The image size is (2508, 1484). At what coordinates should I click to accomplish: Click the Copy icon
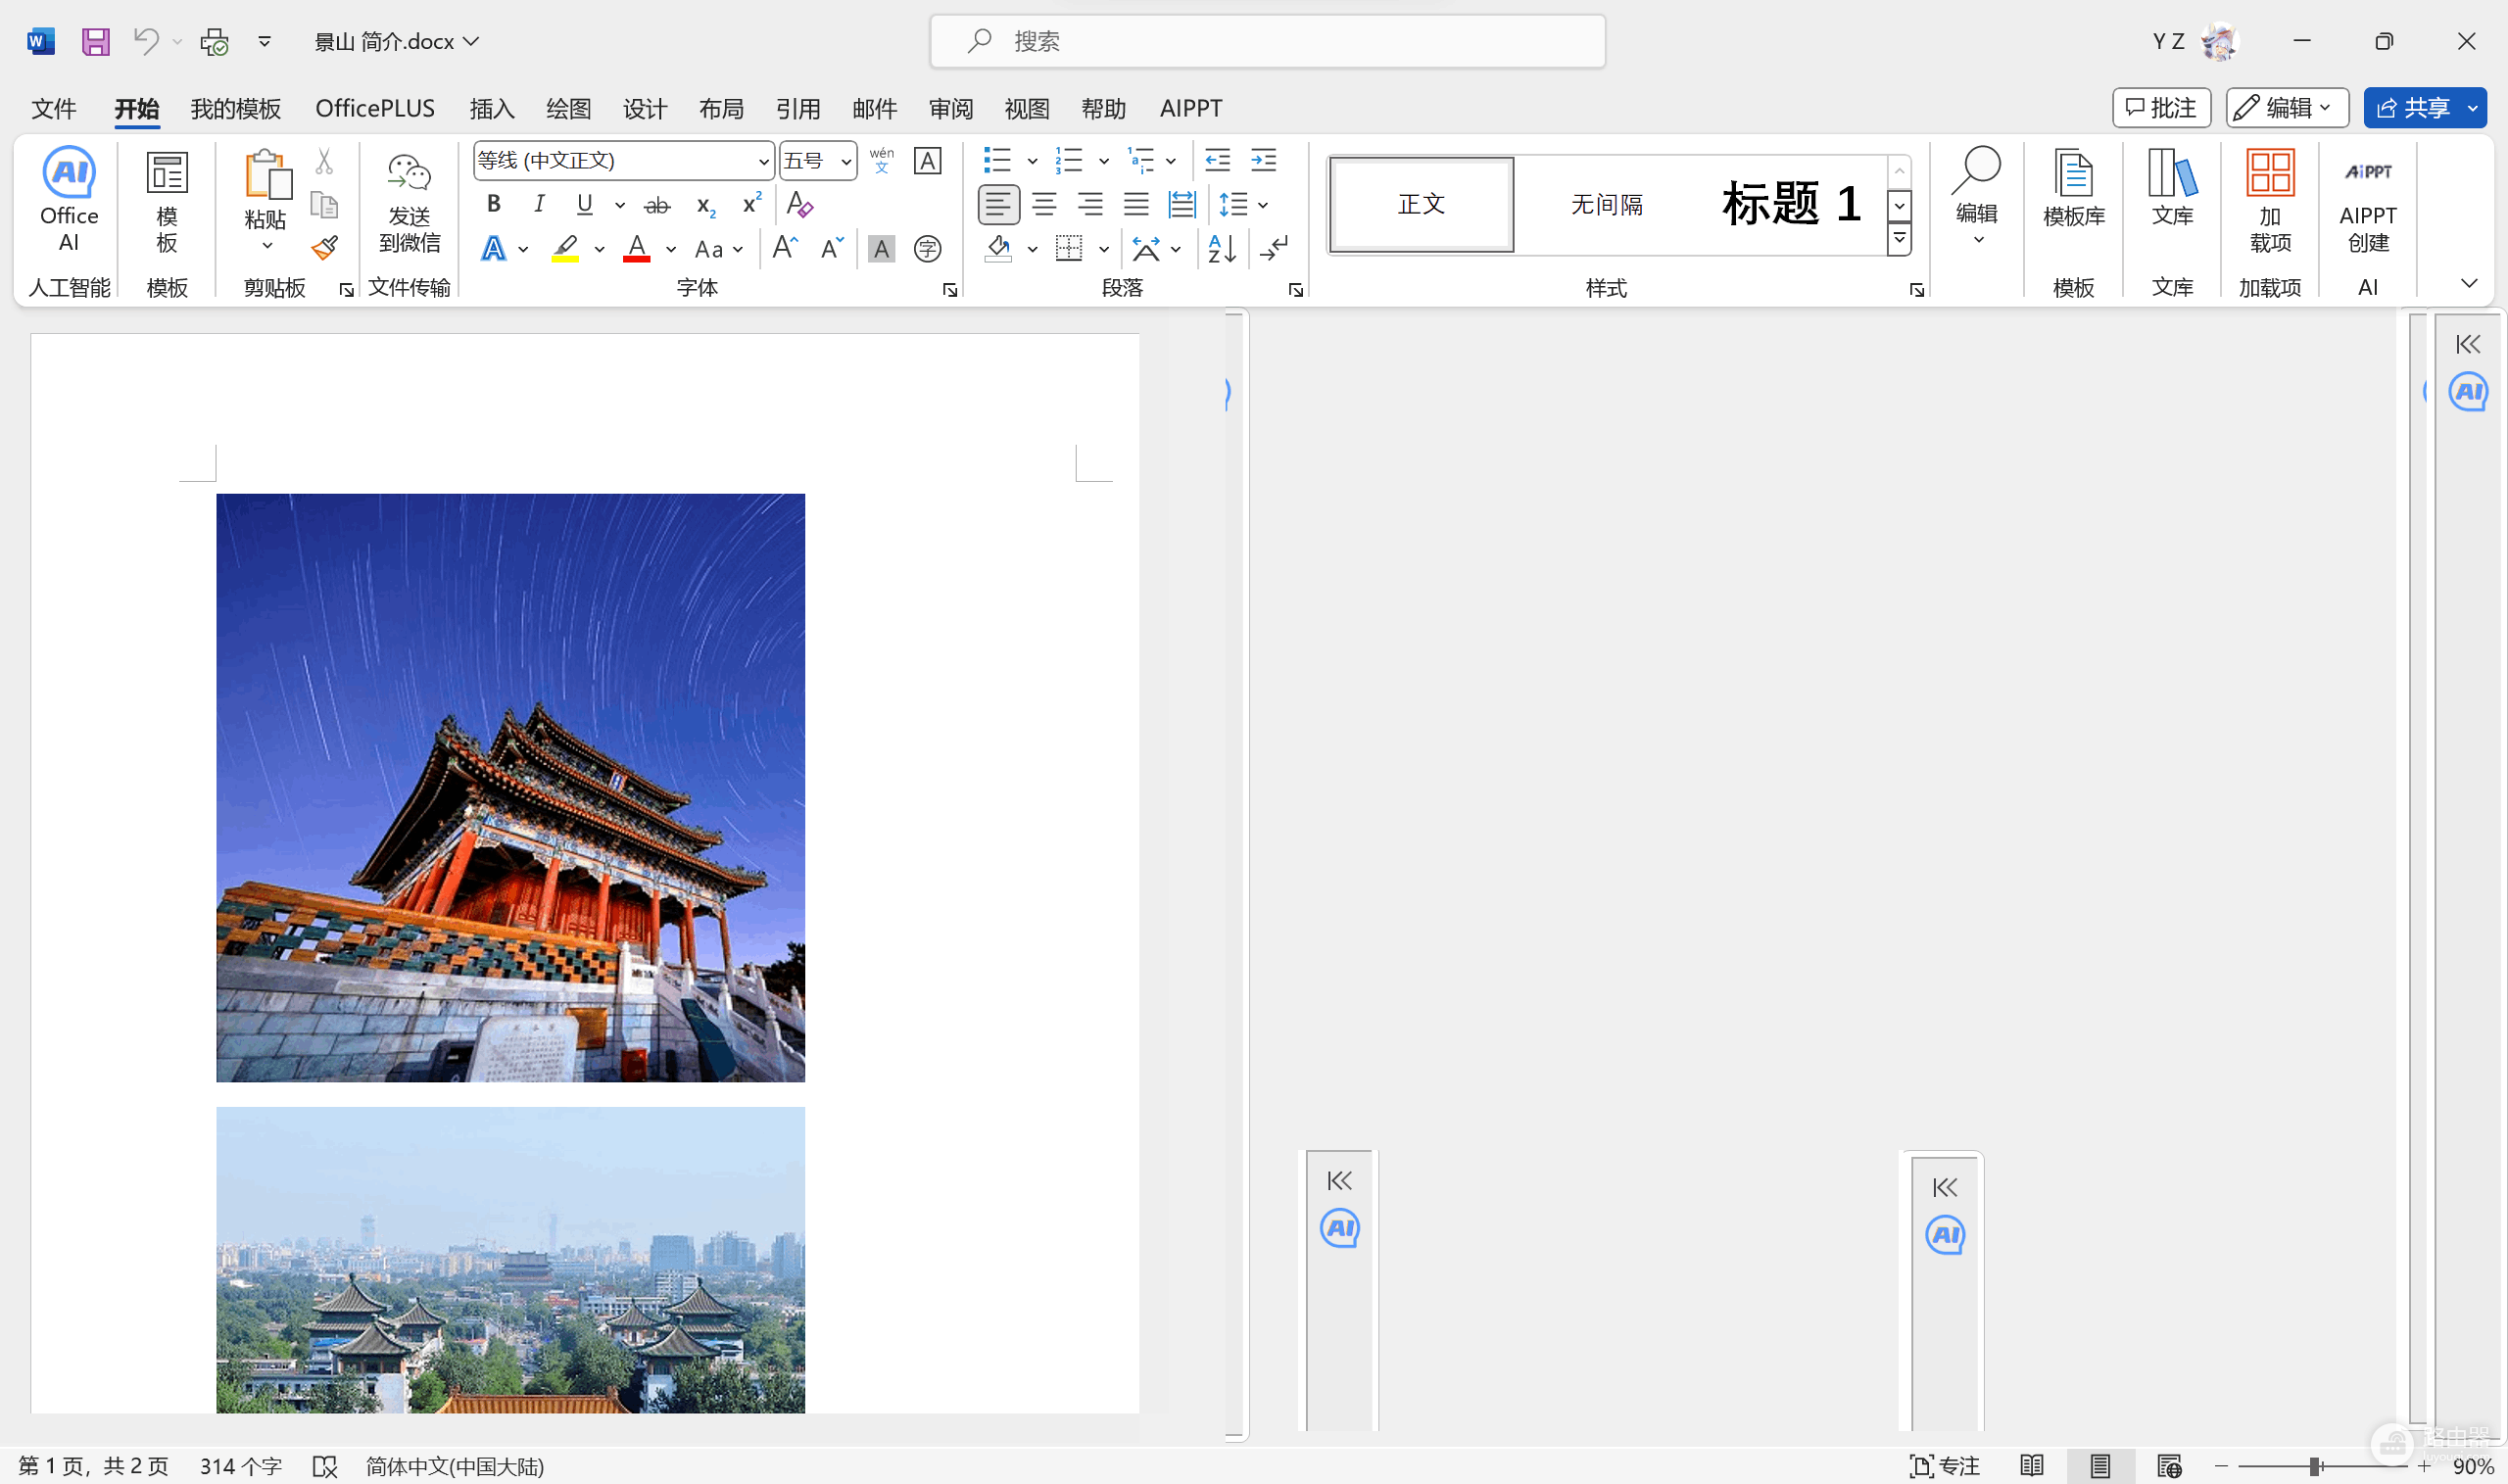coord(324,205)
